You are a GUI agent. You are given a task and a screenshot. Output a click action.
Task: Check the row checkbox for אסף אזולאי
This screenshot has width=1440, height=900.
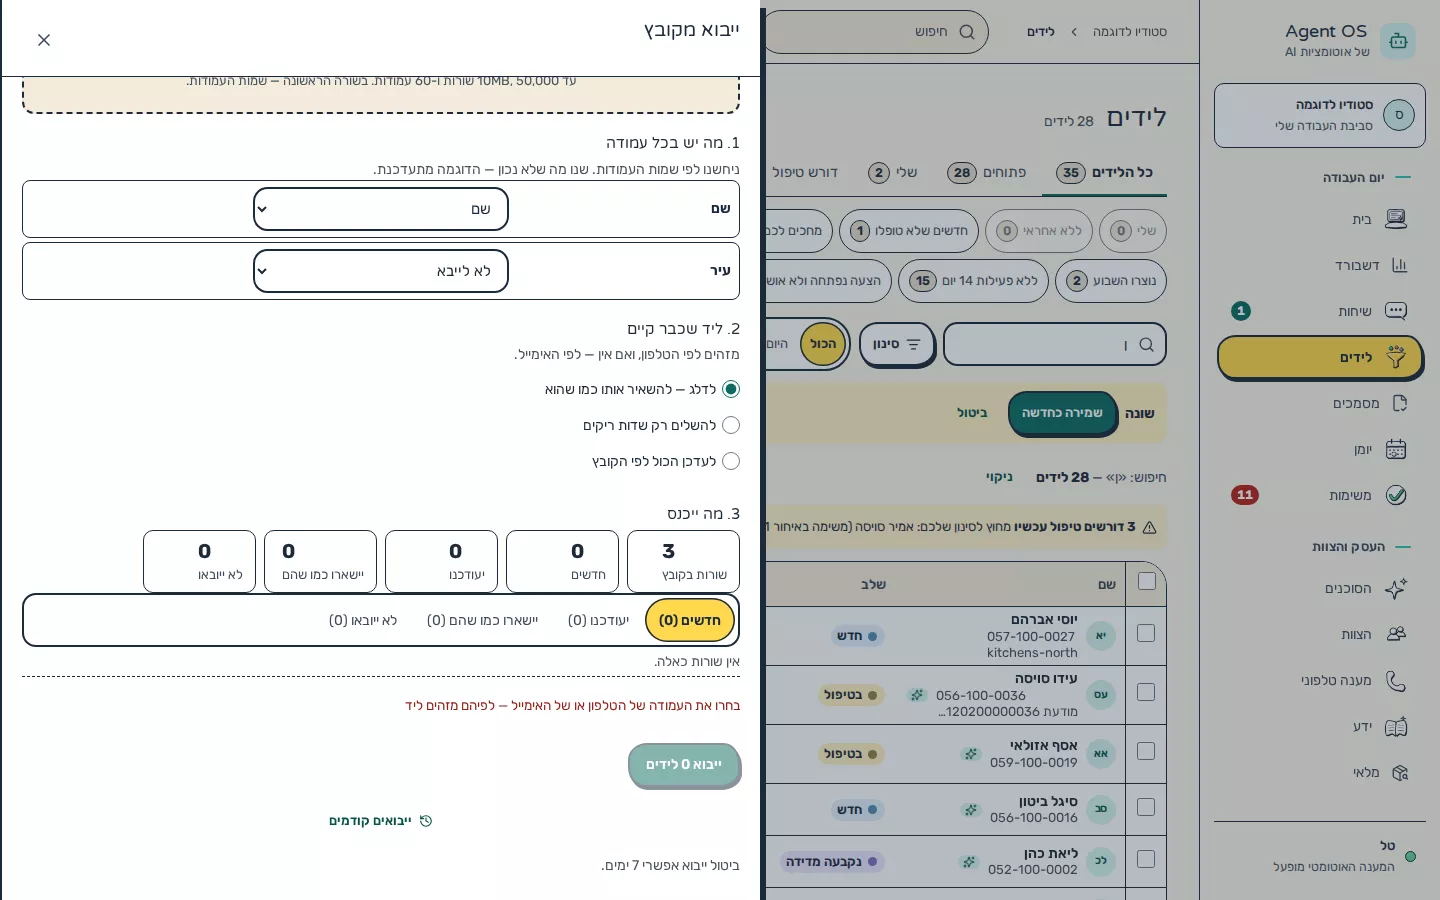[x=1146, y=751]
